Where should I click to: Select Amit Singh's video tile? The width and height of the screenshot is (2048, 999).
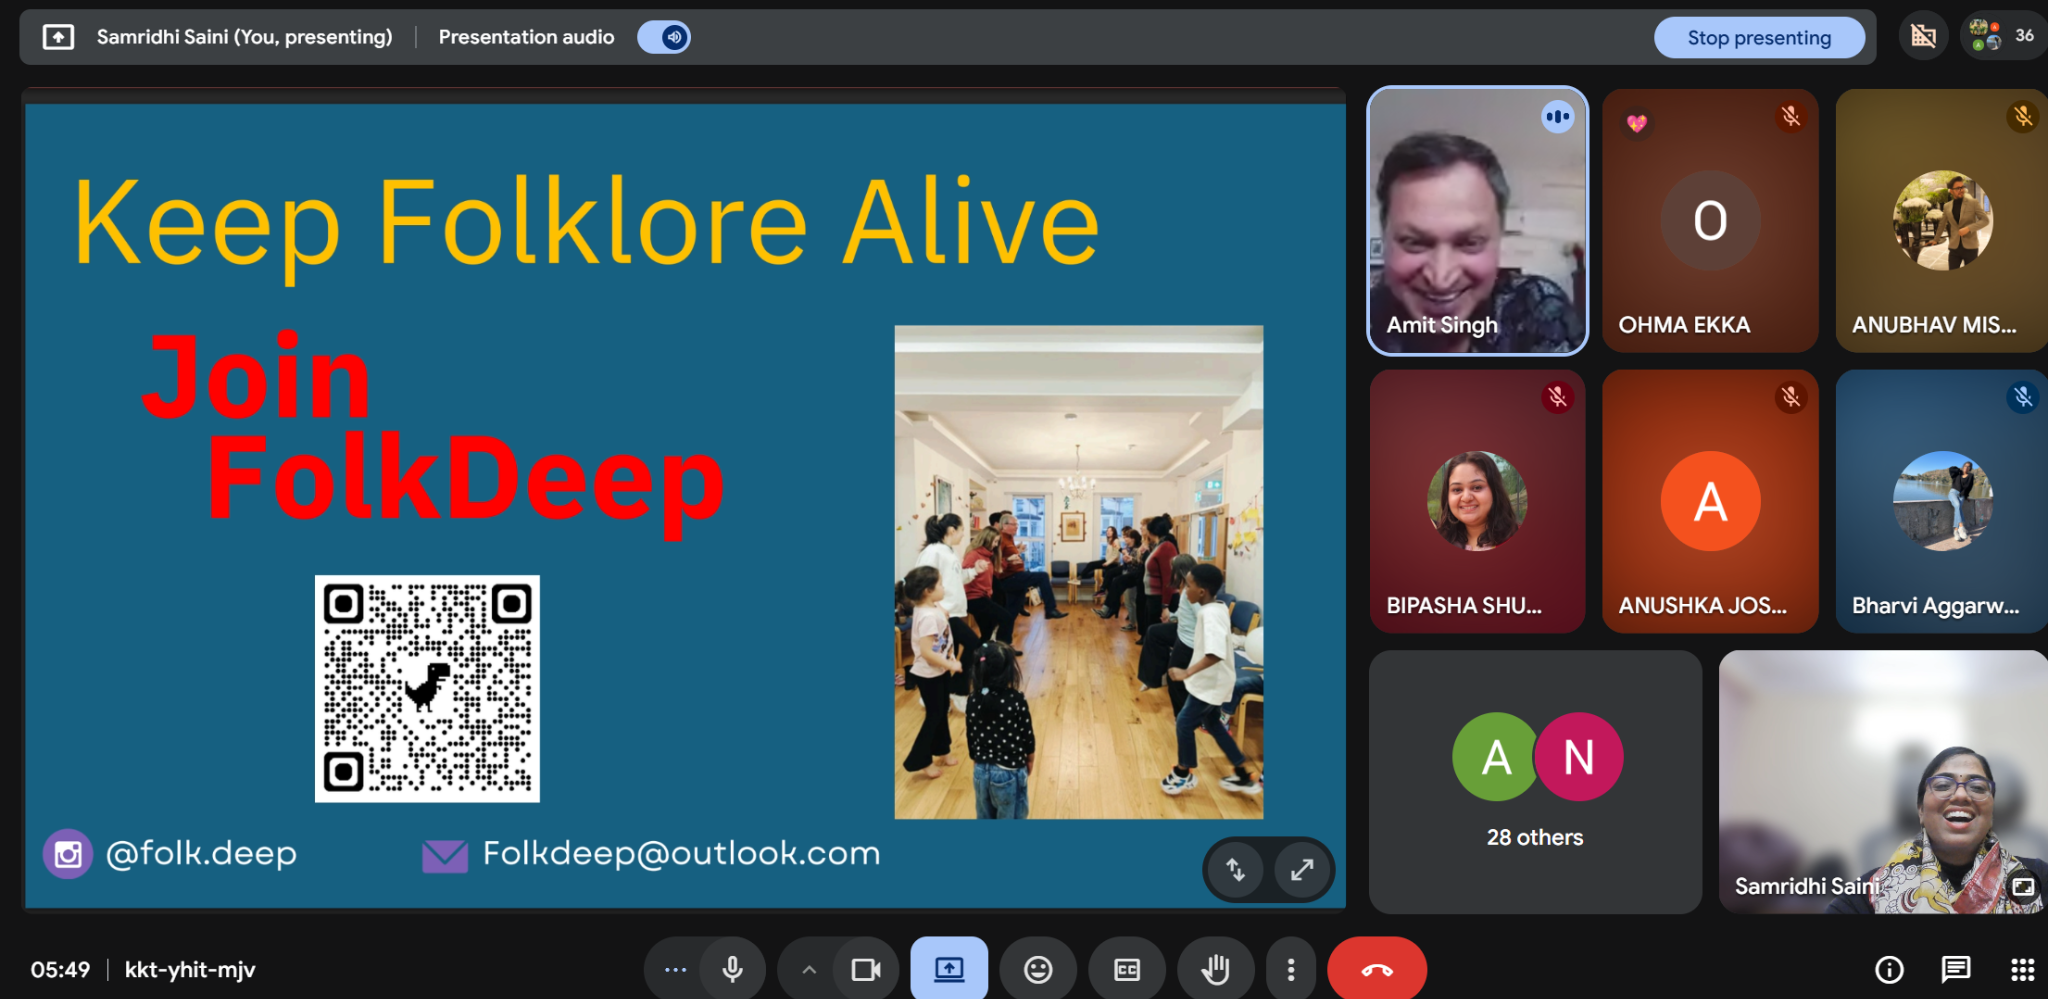click(x=1477, y=220)
